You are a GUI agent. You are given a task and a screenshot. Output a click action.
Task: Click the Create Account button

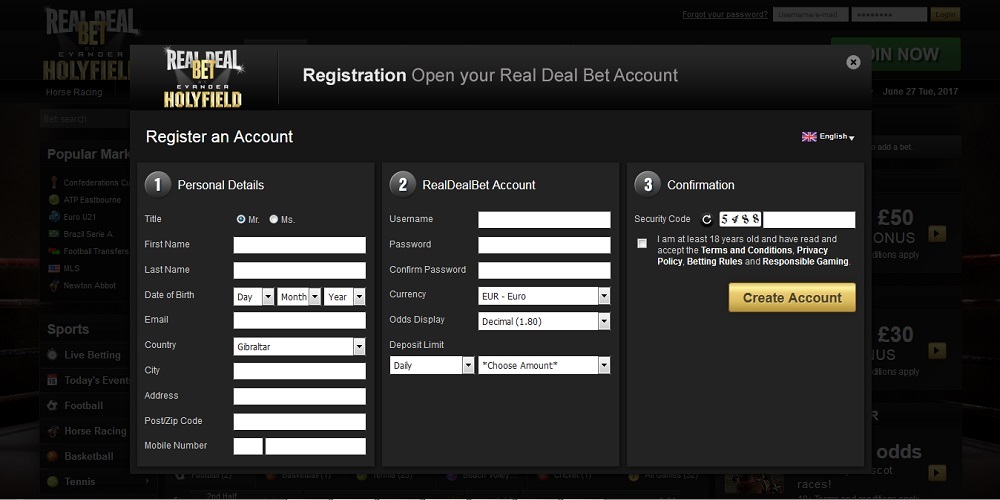pyautogui.click(x=792, y=298)
